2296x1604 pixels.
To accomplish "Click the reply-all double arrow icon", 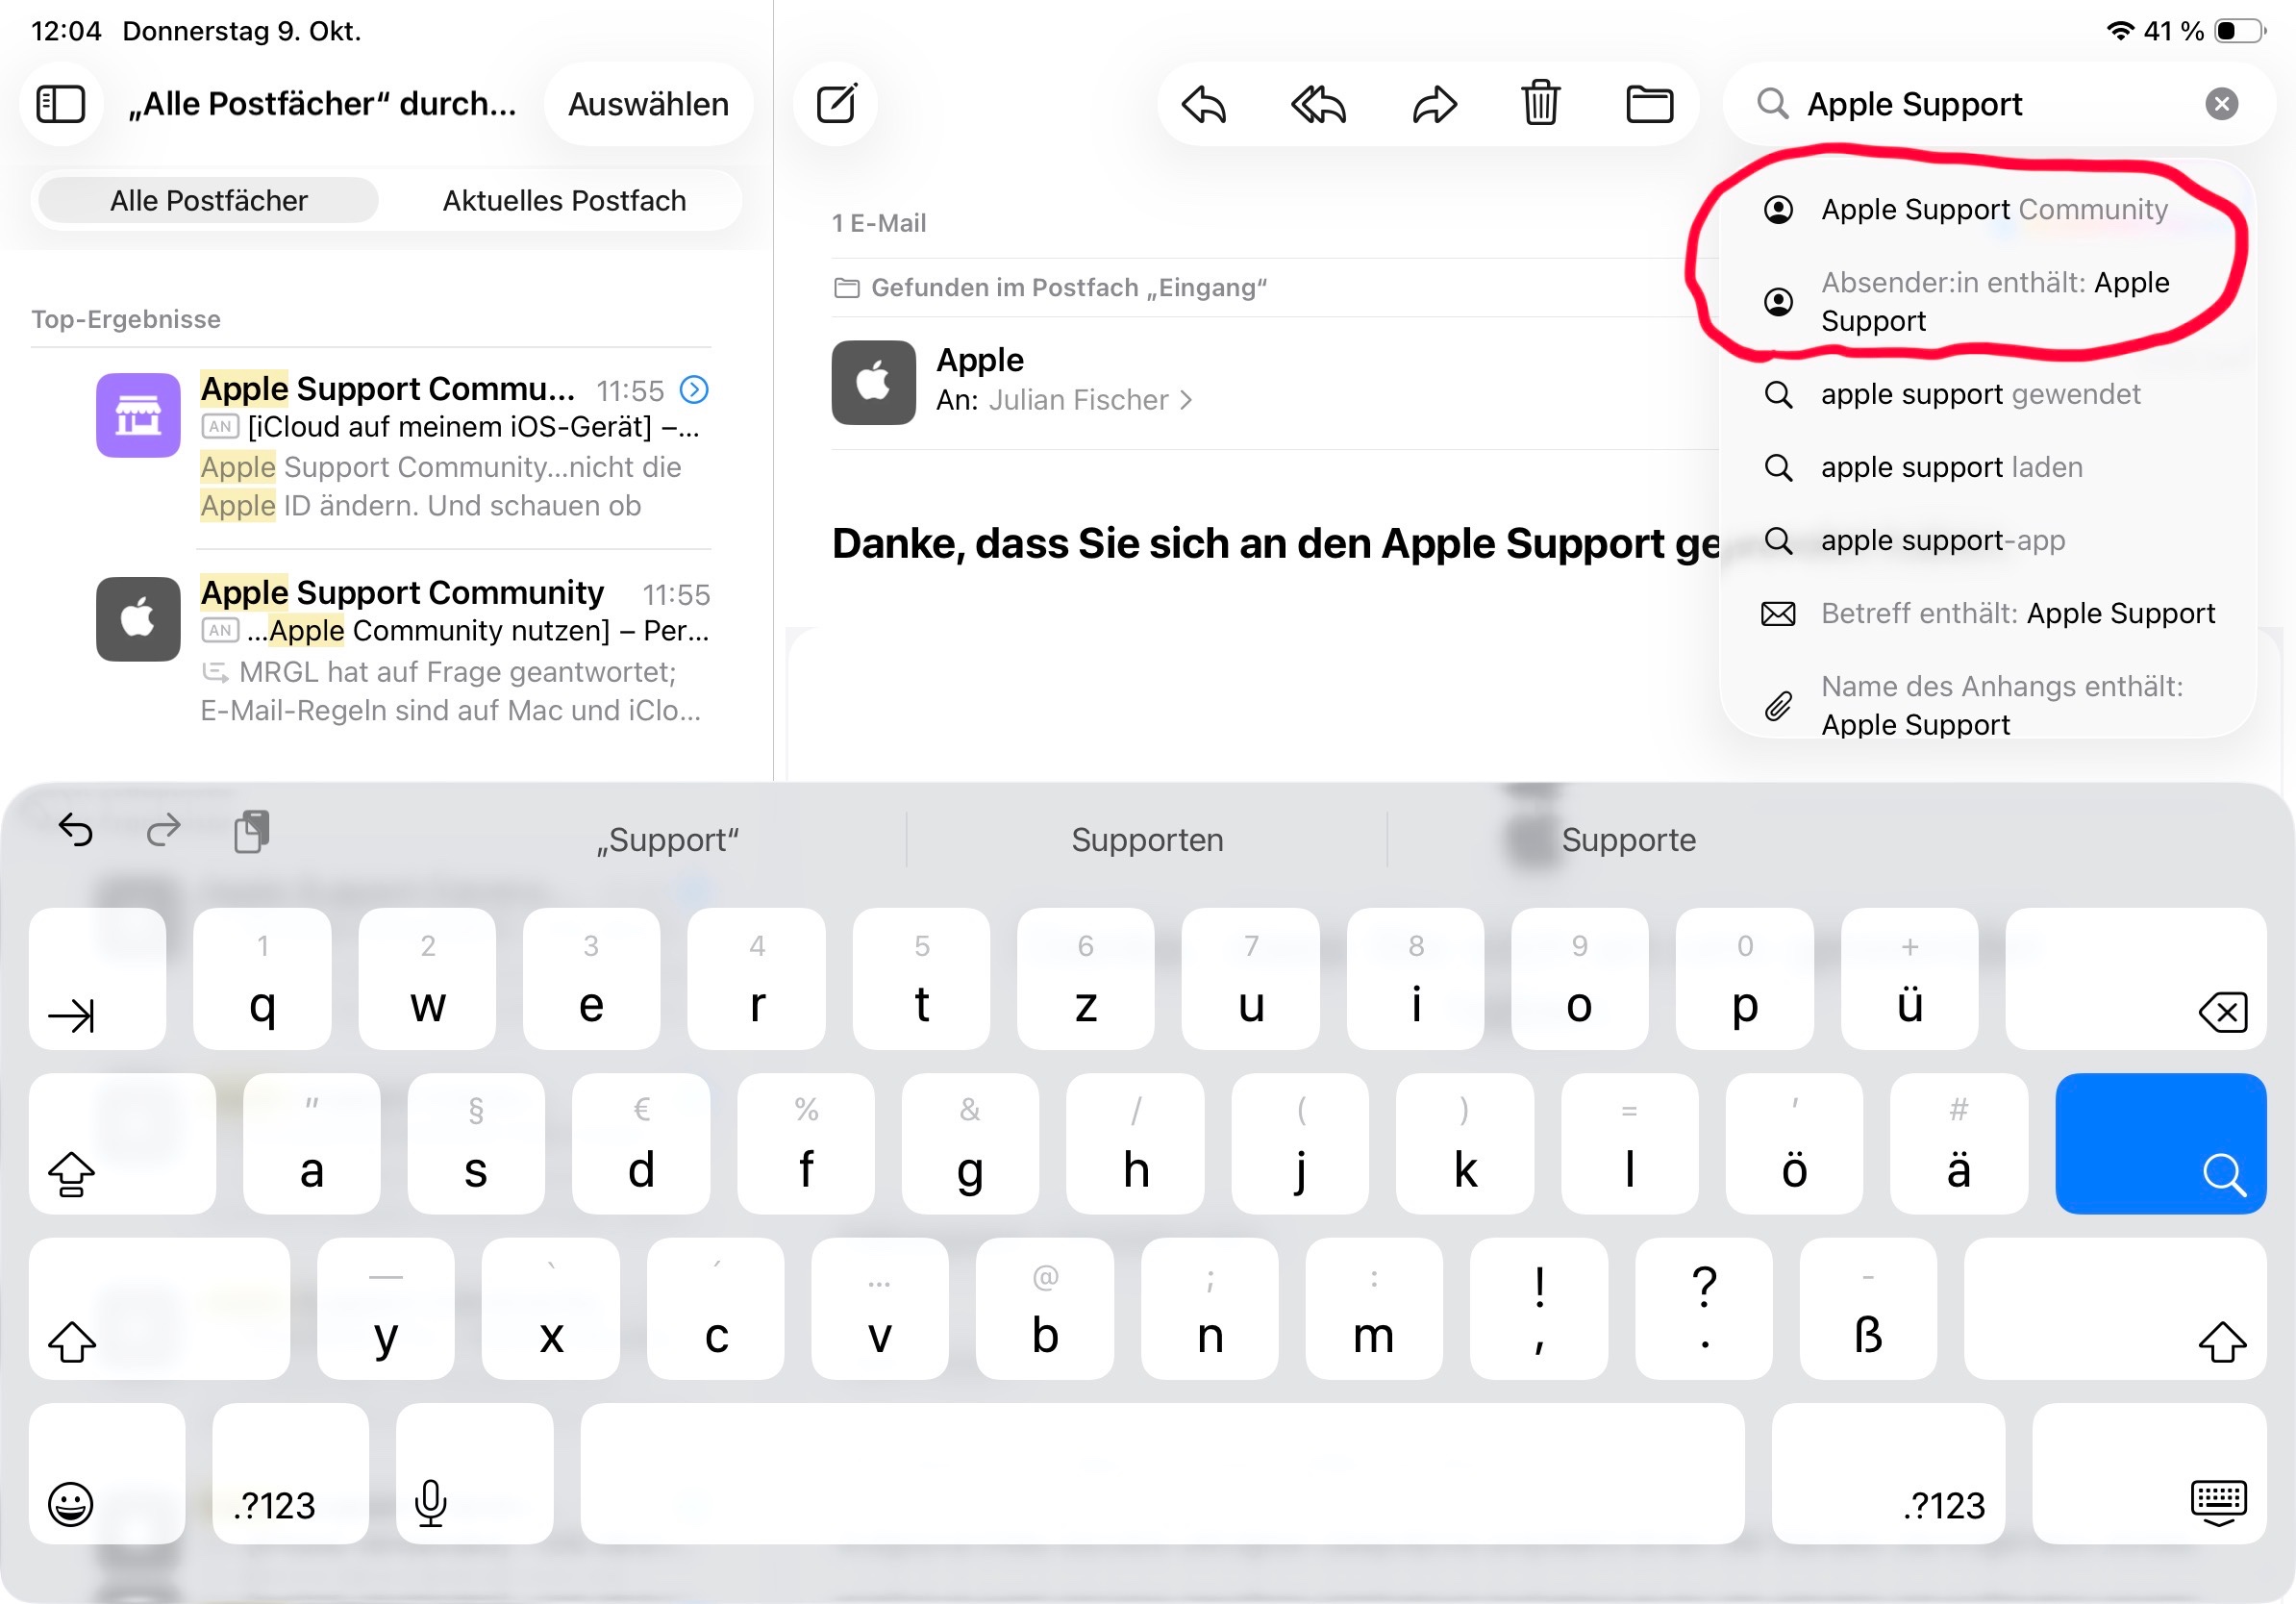I will (x=1318, y=104).
